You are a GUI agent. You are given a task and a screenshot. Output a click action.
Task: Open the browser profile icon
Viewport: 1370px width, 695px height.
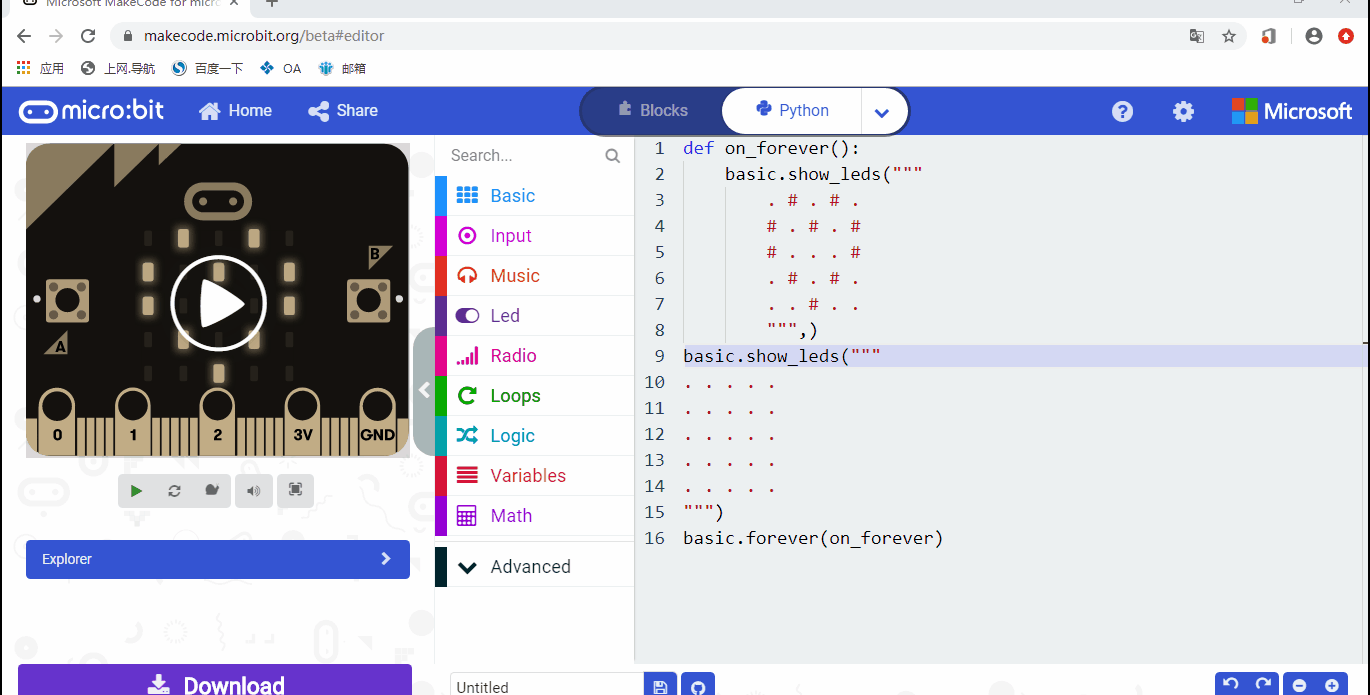click(x=1314, y=36)
